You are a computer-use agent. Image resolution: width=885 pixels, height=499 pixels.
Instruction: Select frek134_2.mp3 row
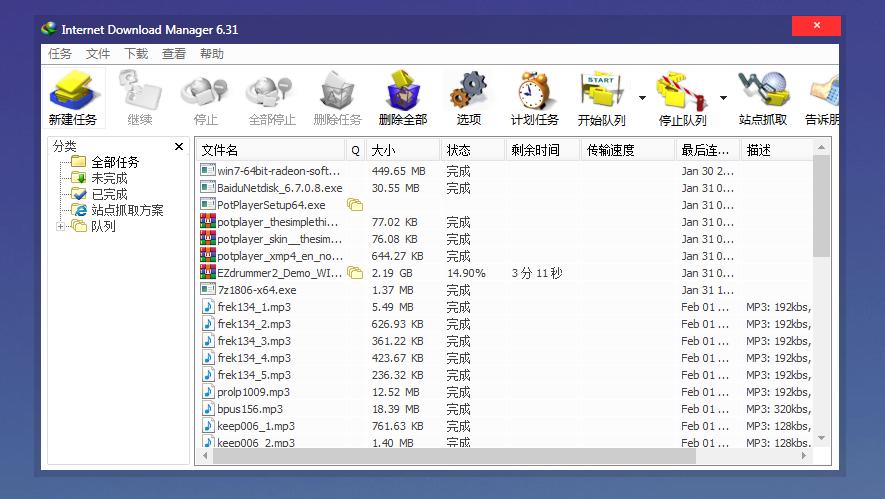(x=505, y=324)
